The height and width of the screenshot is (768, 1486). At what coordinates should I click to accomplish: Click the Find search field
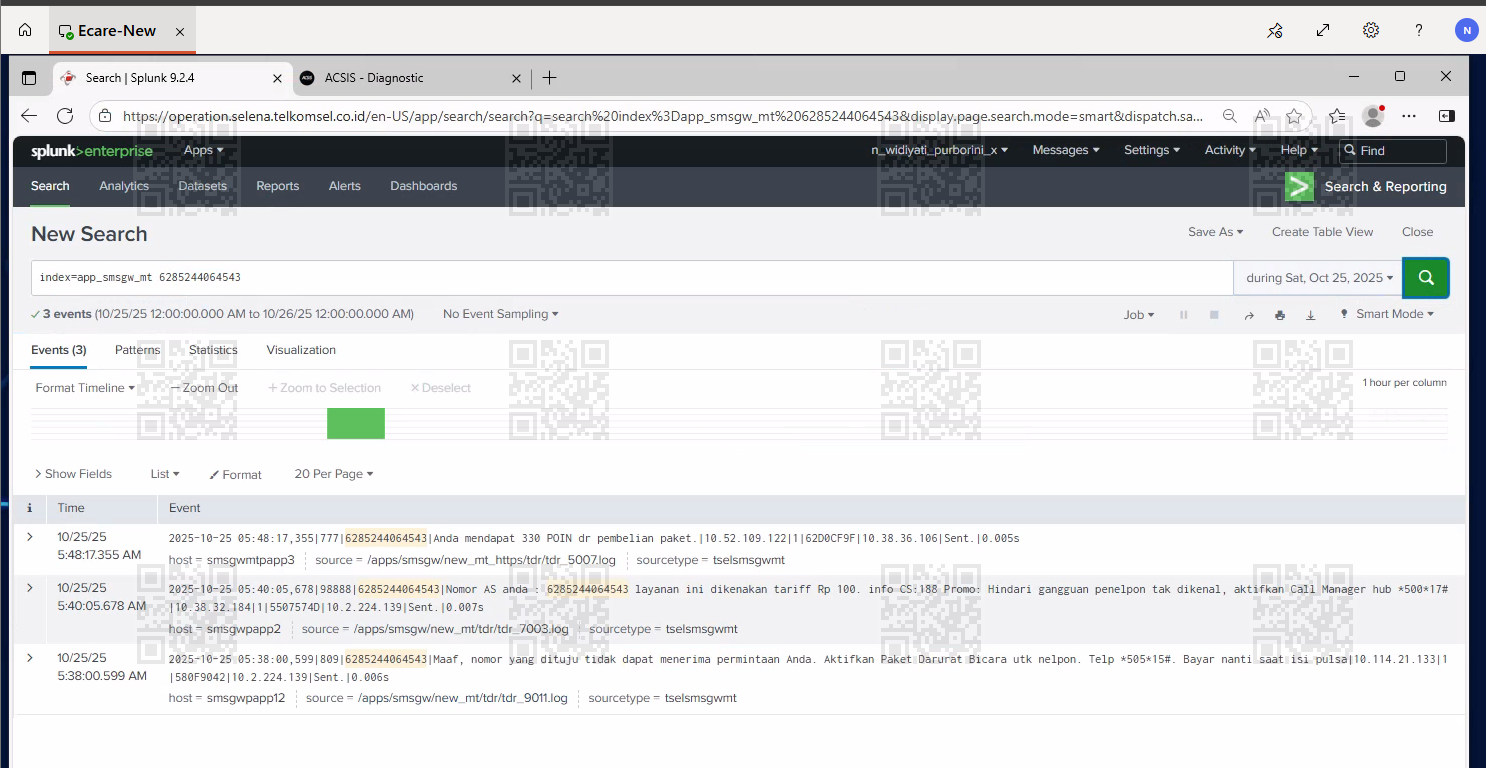tap(1393, 151)
